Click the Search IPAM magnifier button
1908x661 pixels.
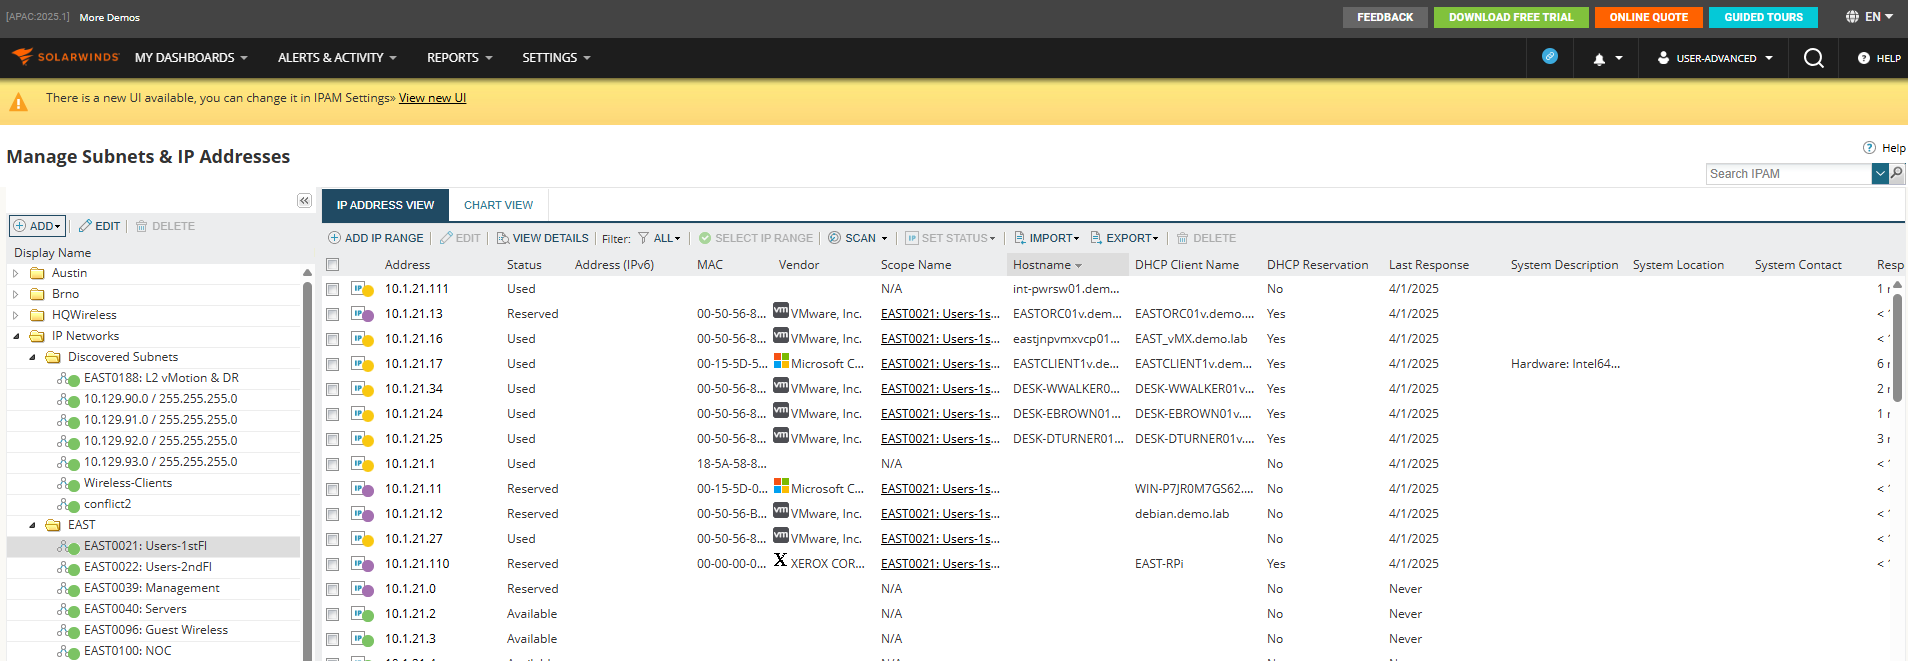point(1896,174)
